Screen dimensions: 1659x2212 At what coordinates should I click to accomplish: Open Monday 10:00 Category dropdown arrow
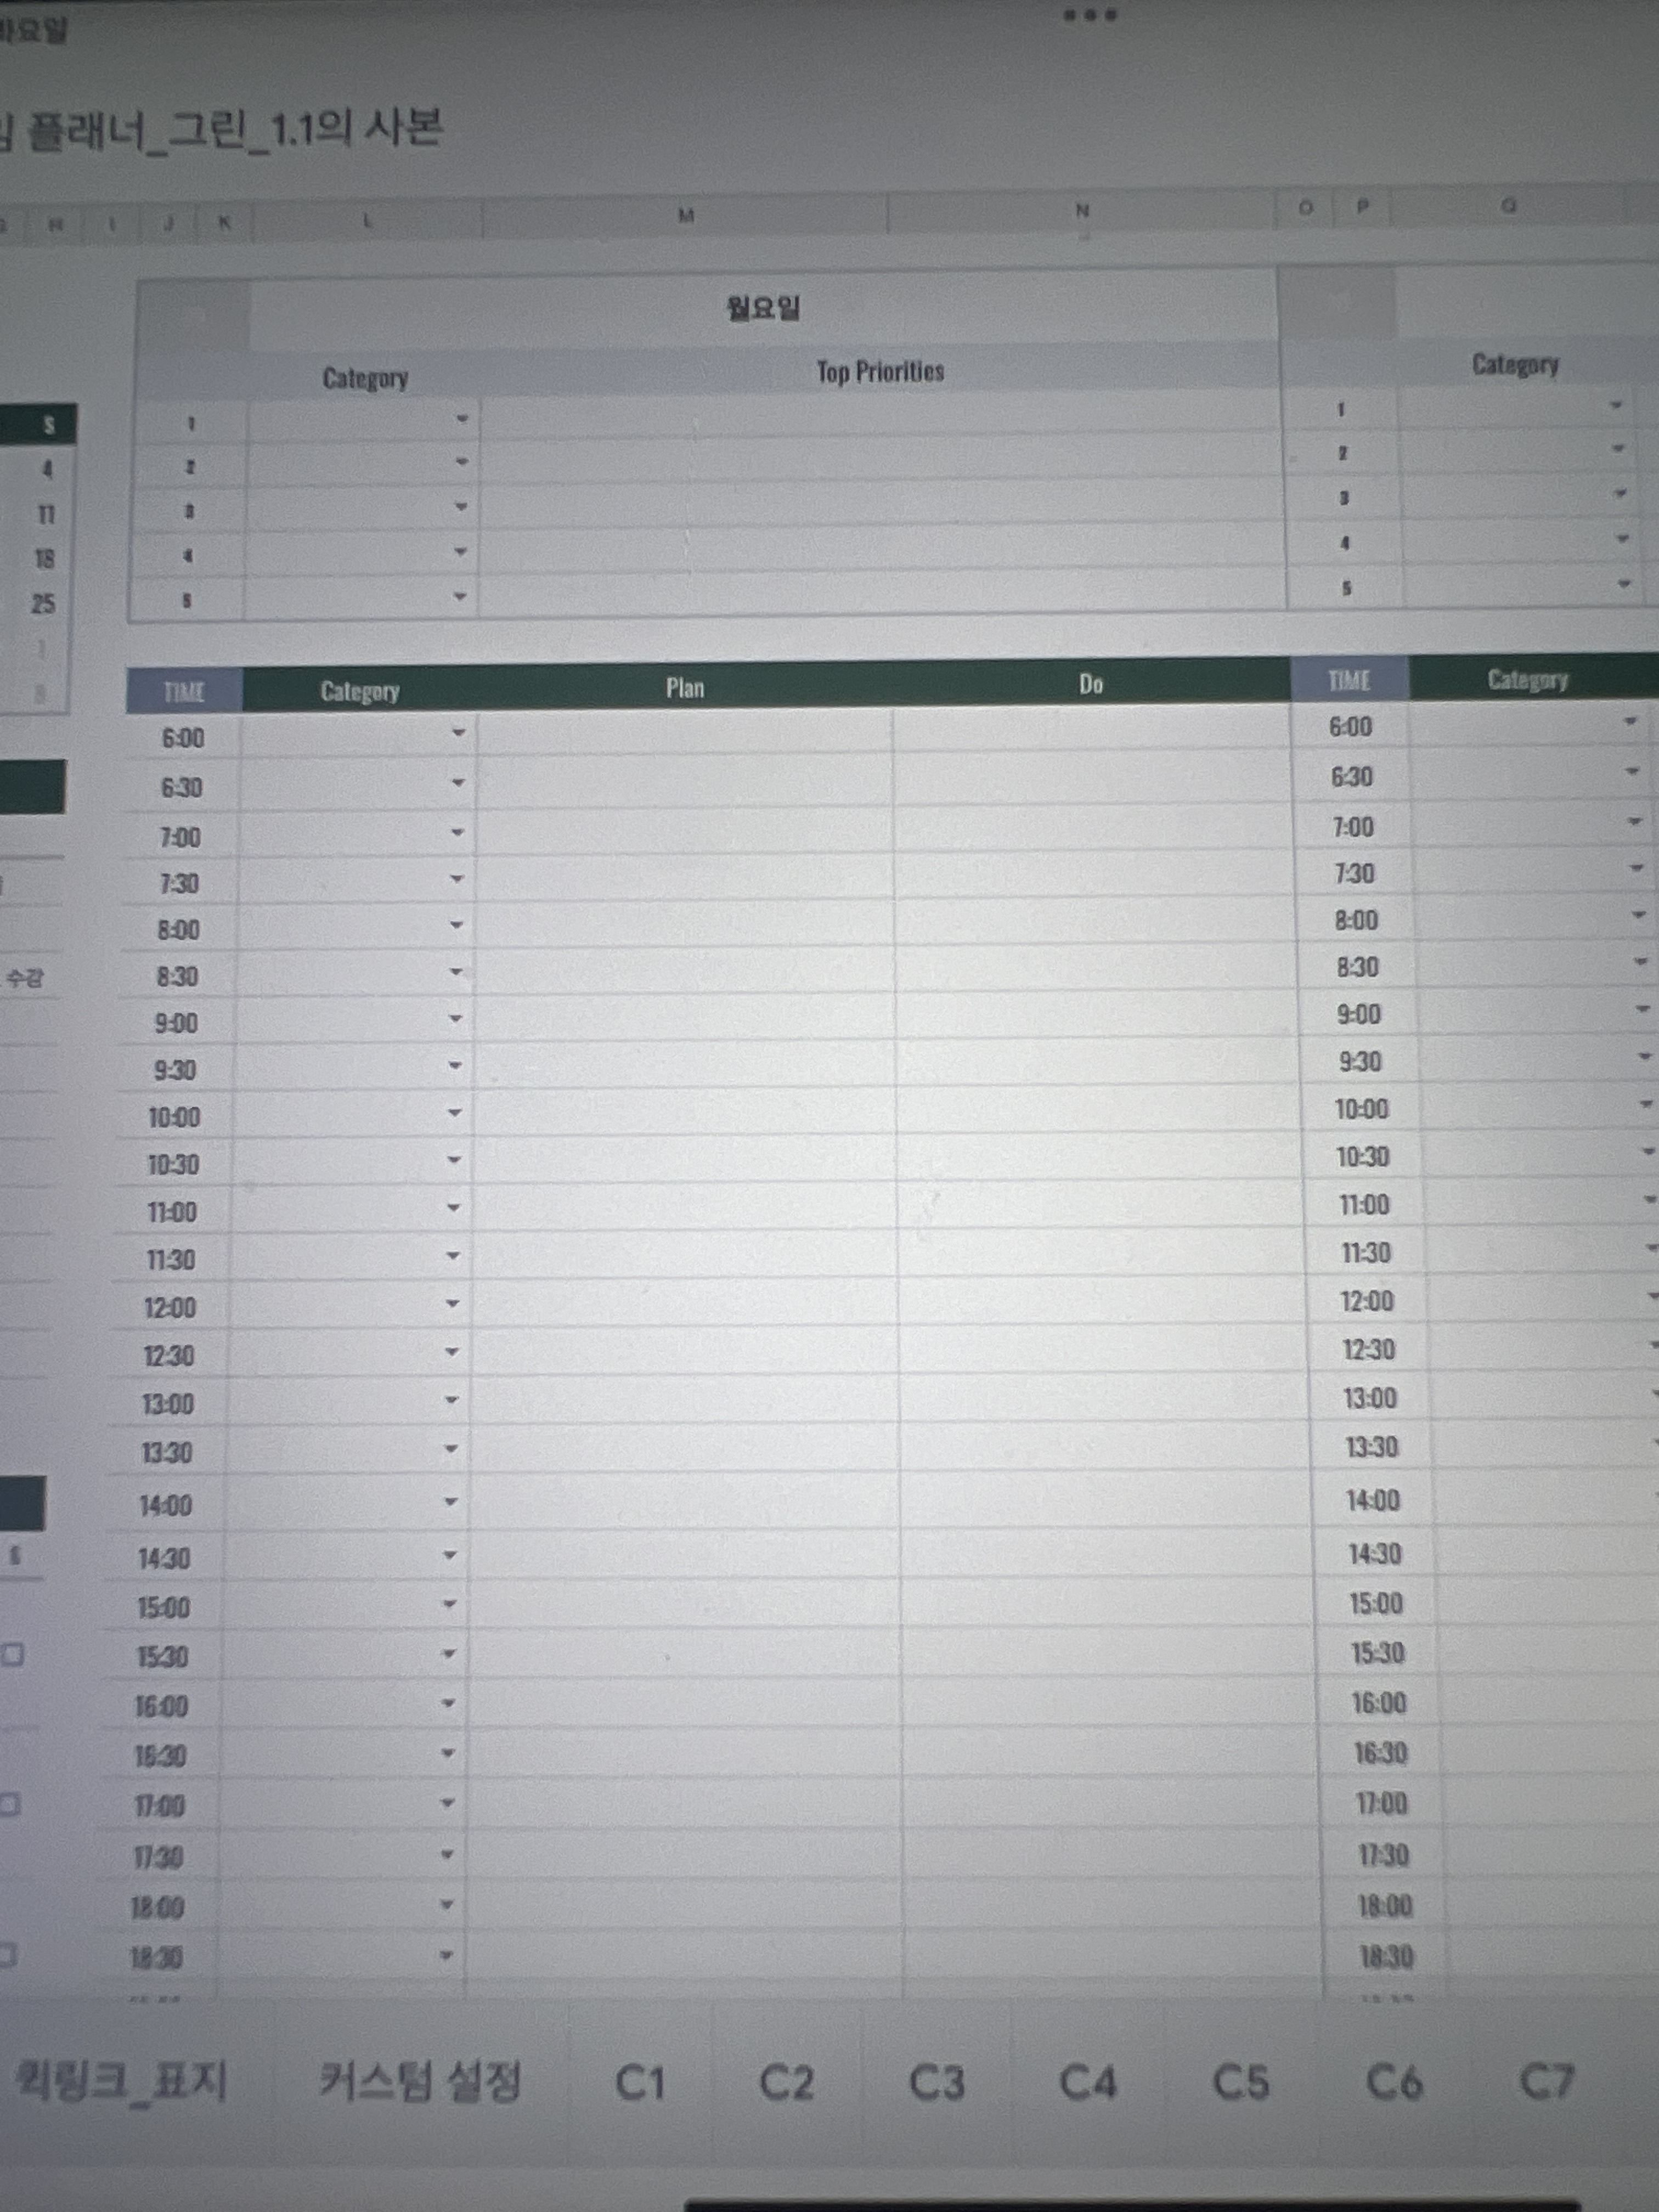point(454,1113)
